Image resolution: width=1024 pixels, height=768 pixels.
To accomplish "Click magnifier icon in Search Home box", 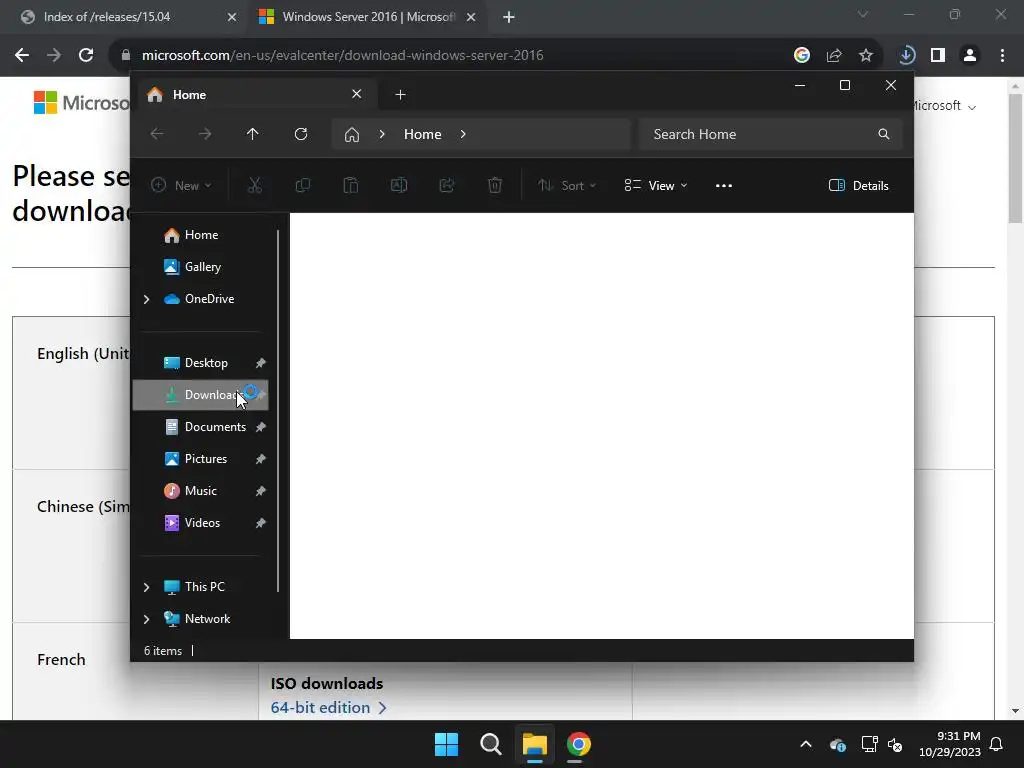I will (884, 134).
